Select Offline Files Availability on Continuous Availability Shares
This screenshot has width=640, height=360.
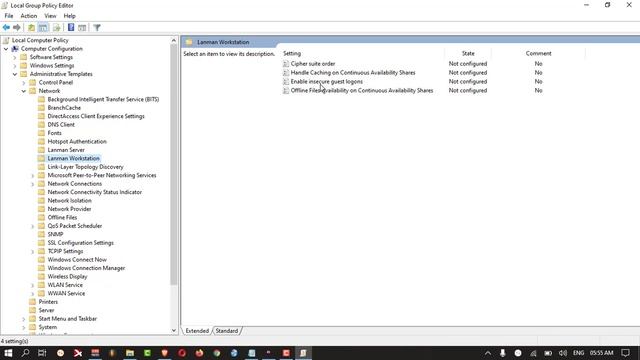[362, 91]
